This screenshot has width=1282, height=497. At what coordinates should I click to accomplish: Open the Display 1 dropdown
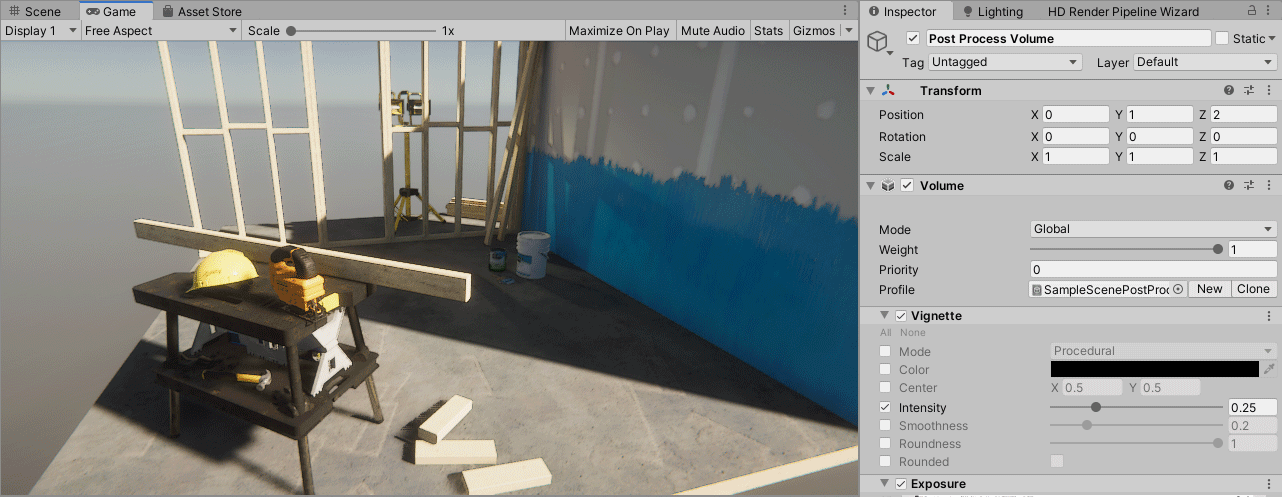tap(41, 30)
